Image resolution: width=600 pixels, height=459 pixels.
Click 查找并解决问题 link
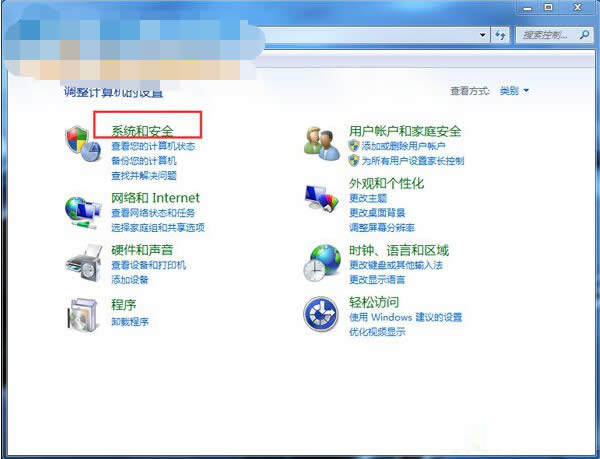pyautogui.click(x=144, y=176)
